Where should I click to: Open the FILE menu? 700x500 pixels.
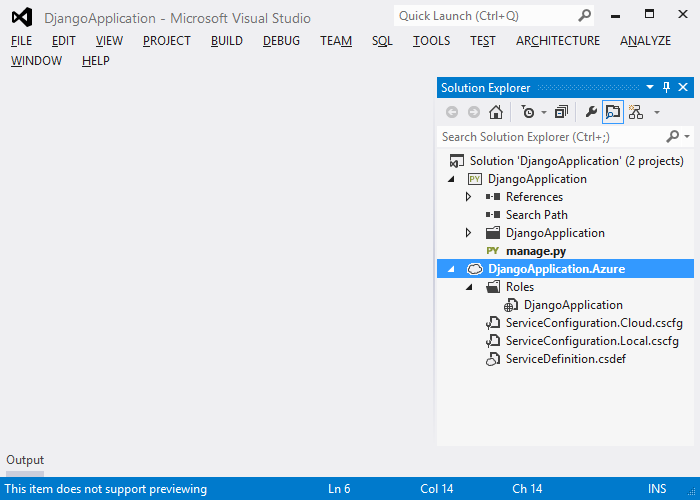pyautogui.click(x=21, y=41)
